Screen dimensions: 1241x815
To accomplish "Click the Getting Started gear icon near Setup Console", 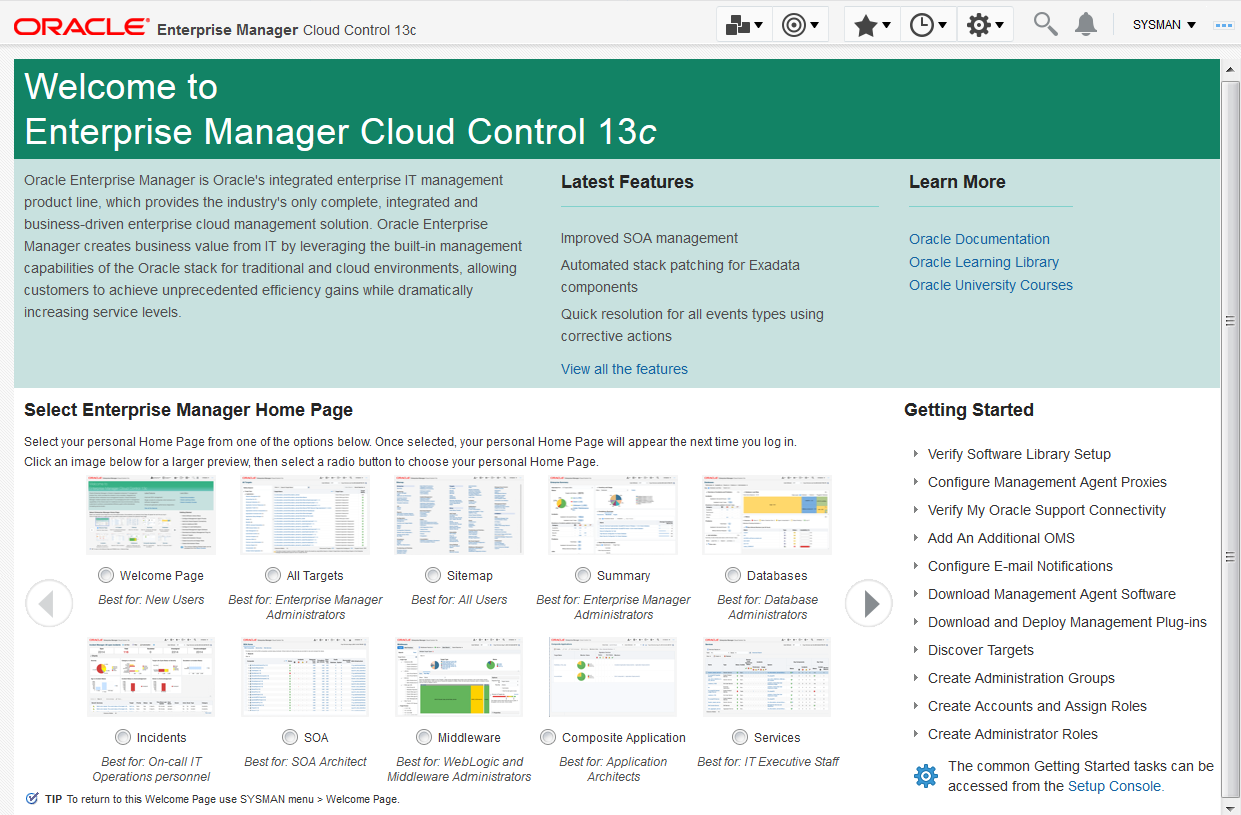I will pos(926,775).
